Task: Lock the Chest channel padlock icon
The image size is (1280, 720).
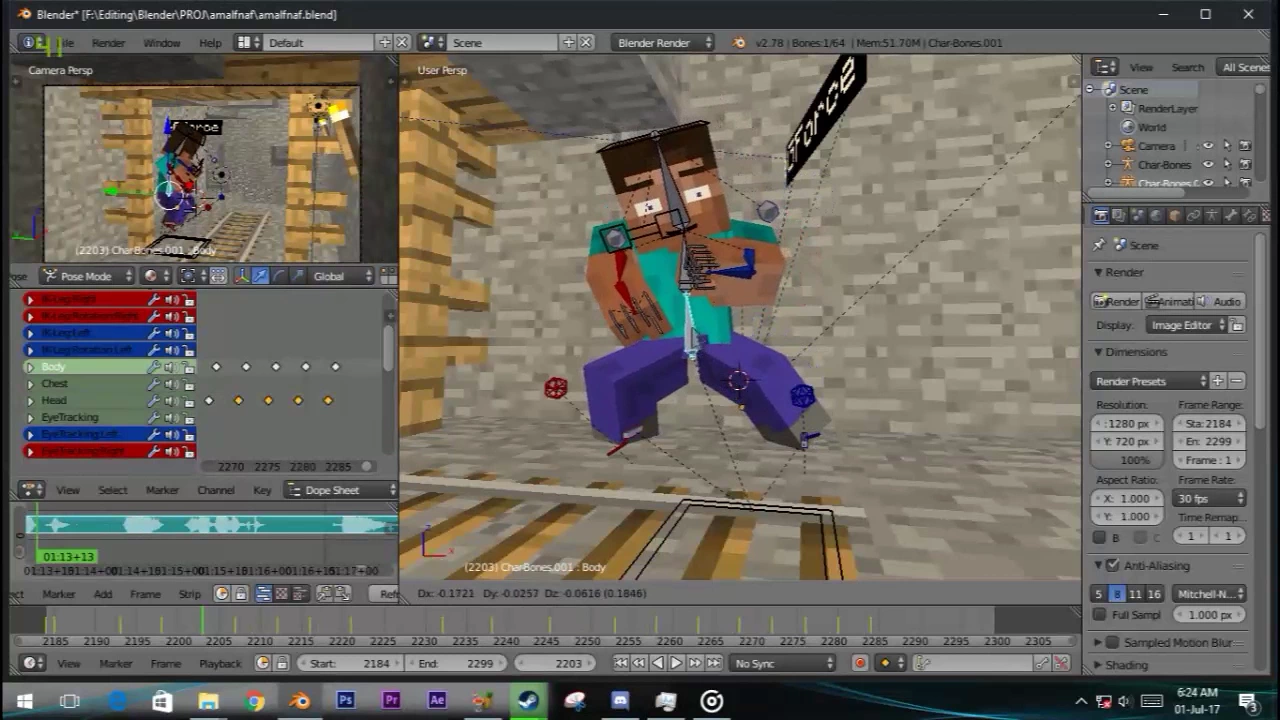Action: (188, 384)
